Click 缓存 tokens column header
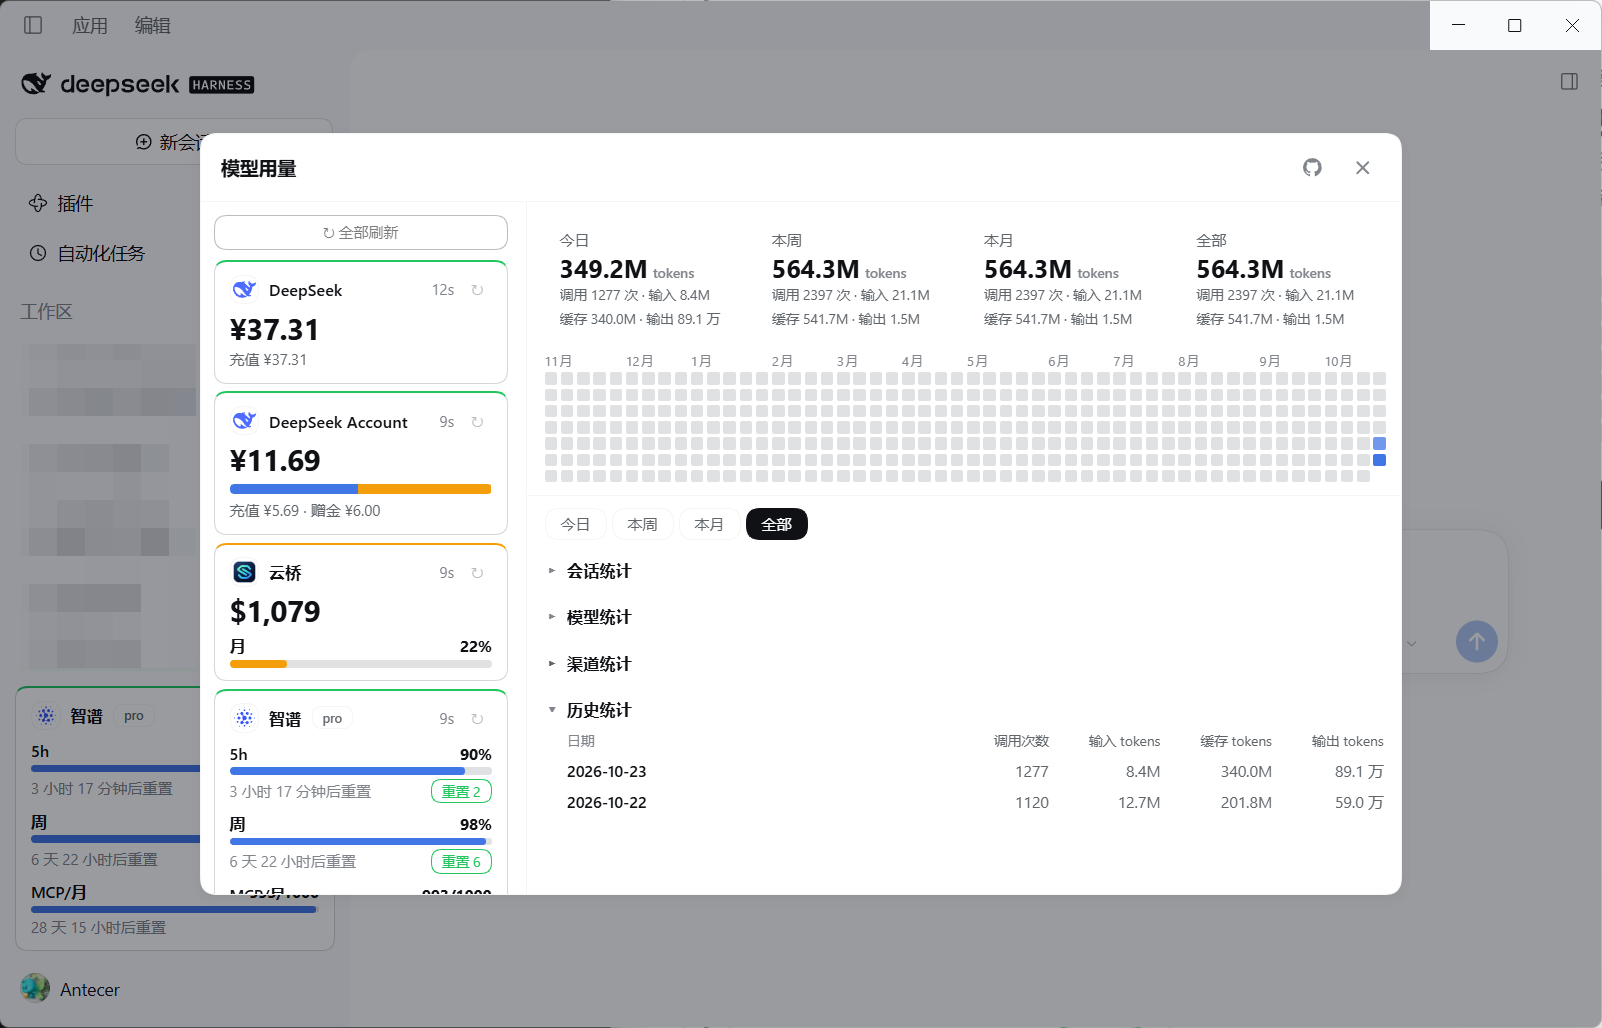 click(x=1236, y=741)
